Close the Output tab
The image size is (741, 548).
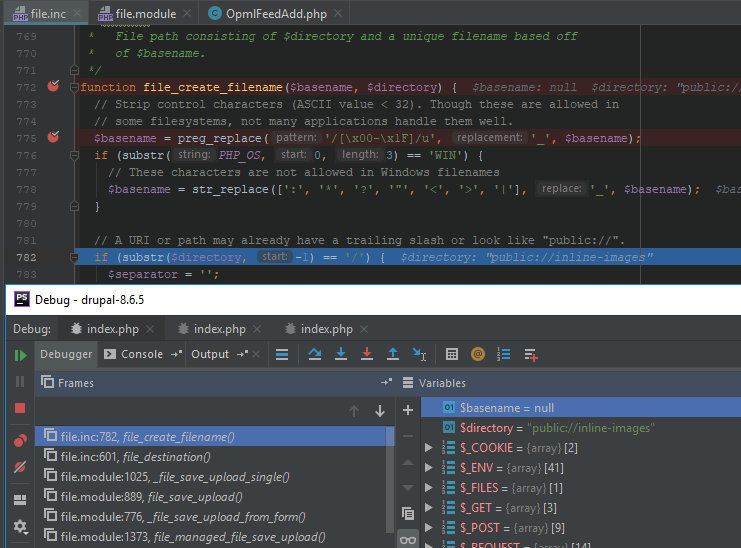(256, 354)
